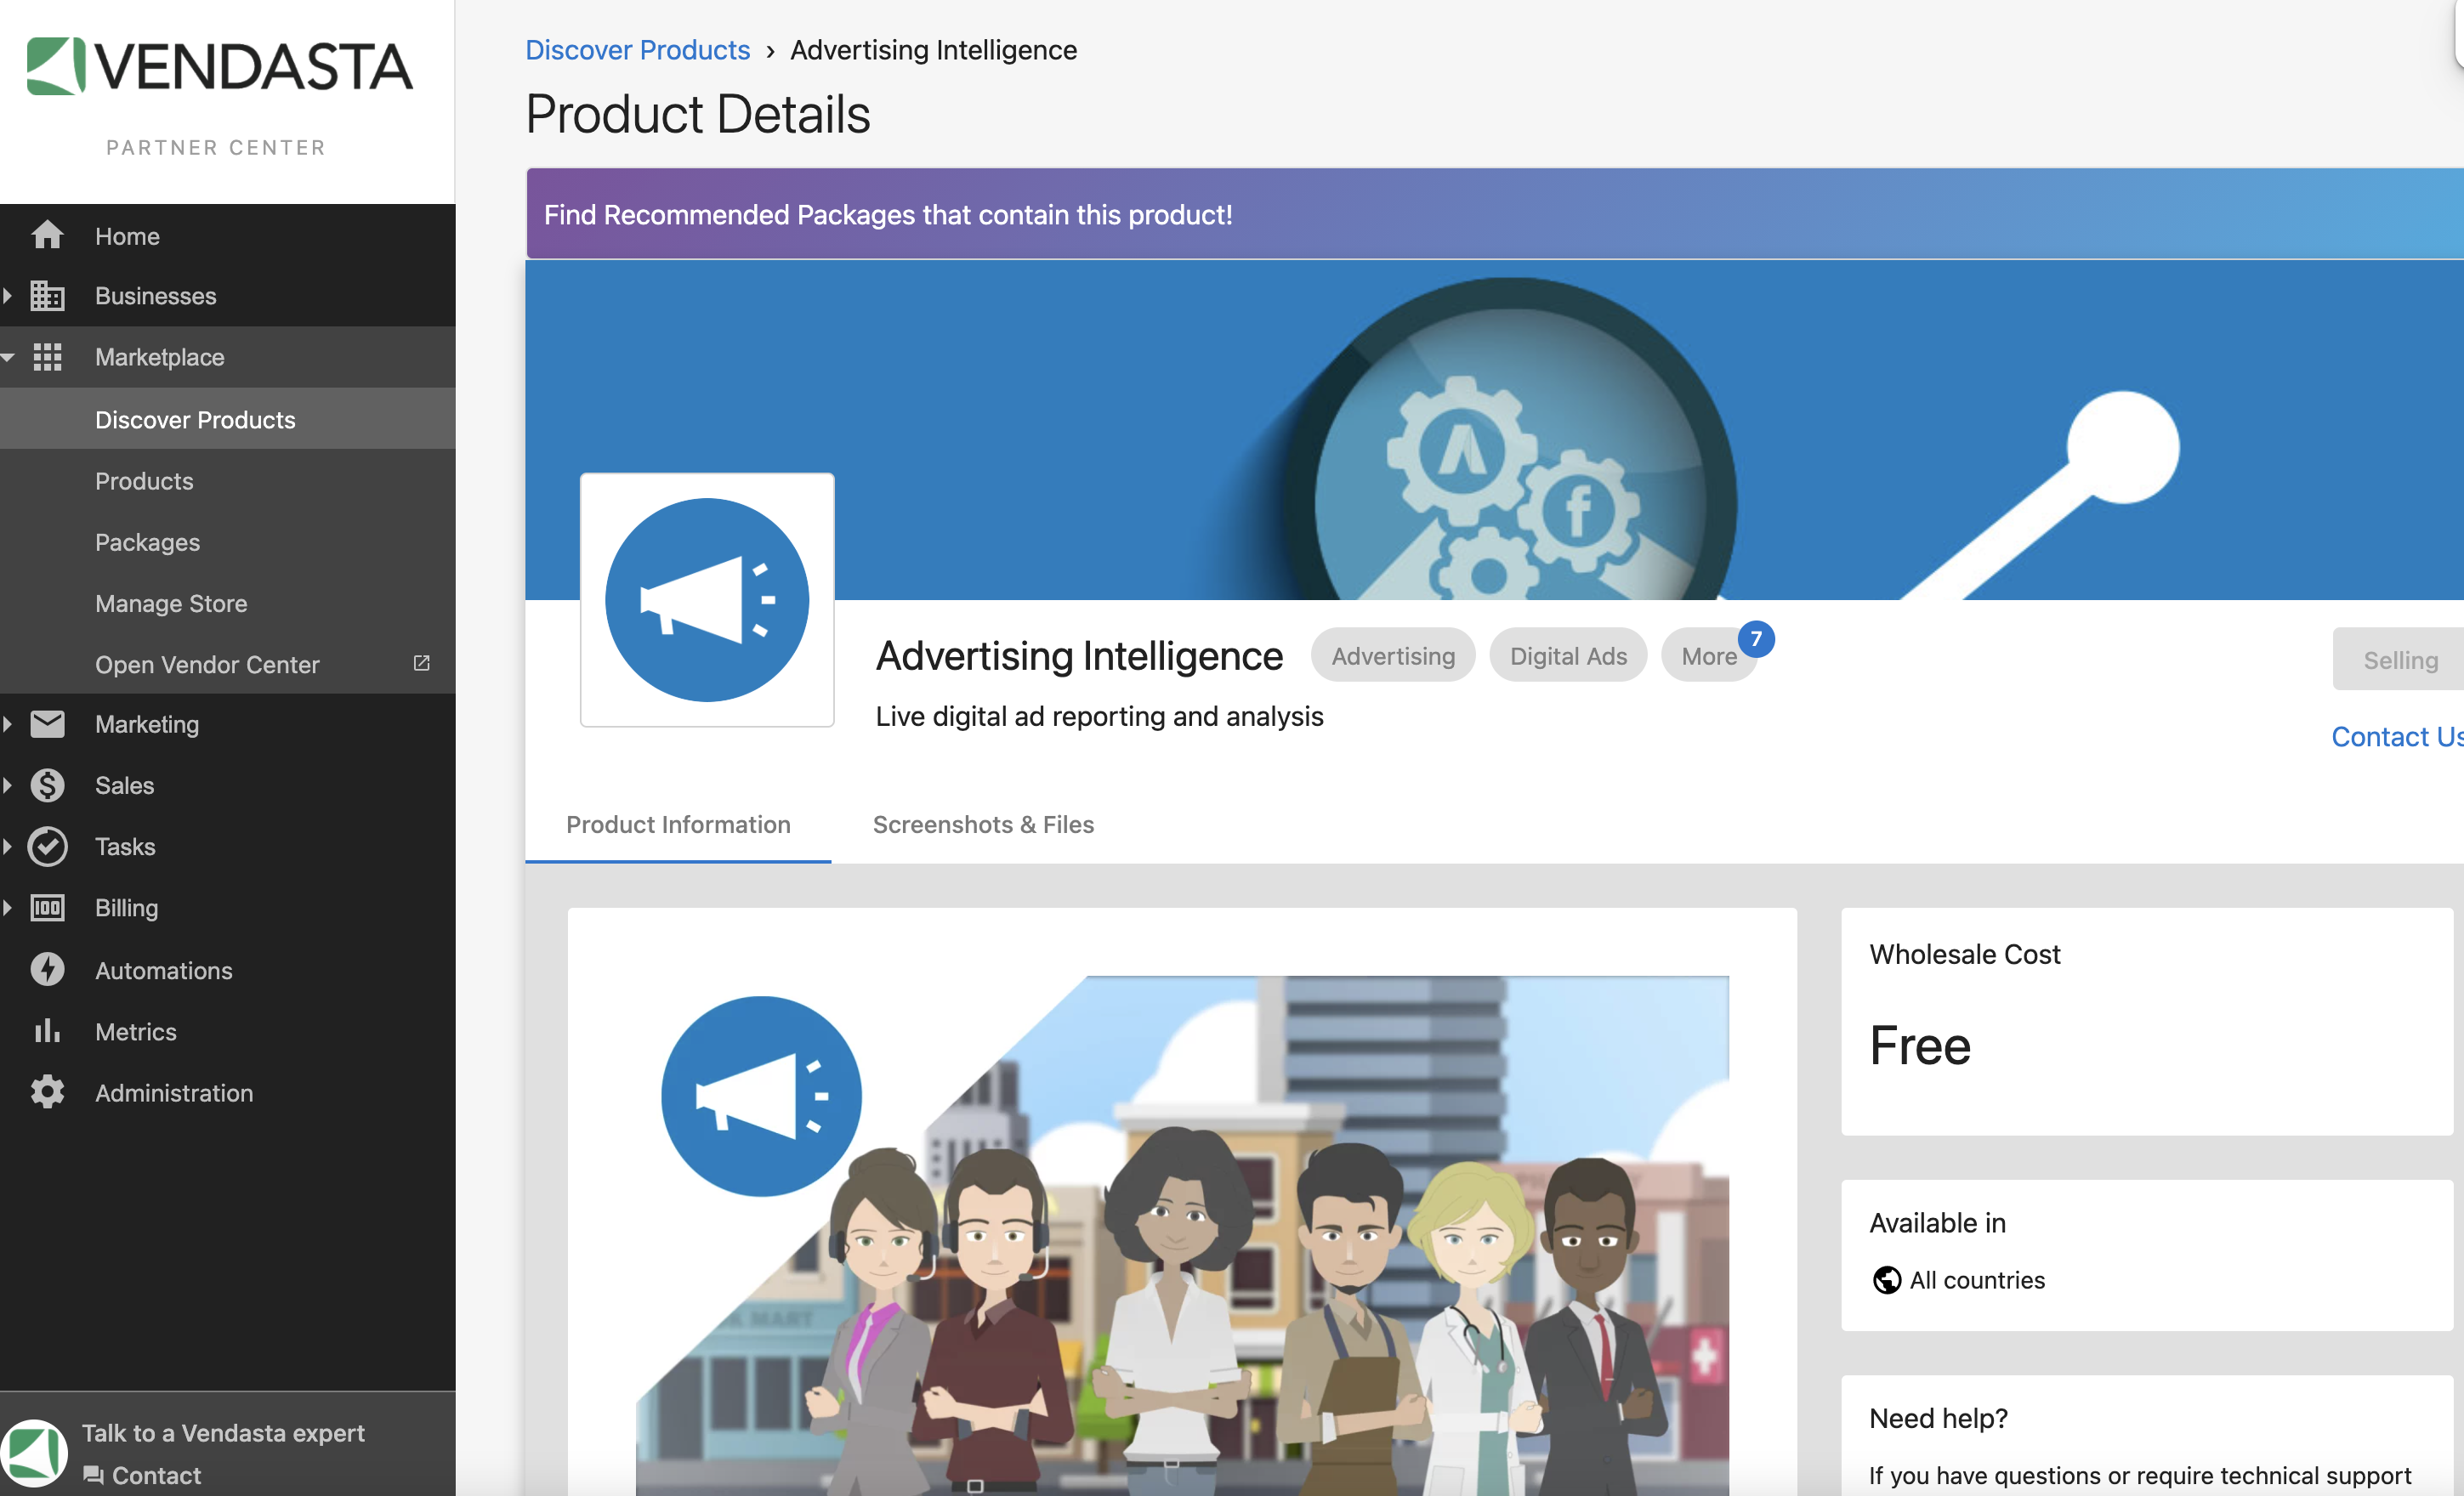The height and width of the screenshot is (1496, 2464).
Task: Click the Digital Ads category chip
Action: [1568, 656]
